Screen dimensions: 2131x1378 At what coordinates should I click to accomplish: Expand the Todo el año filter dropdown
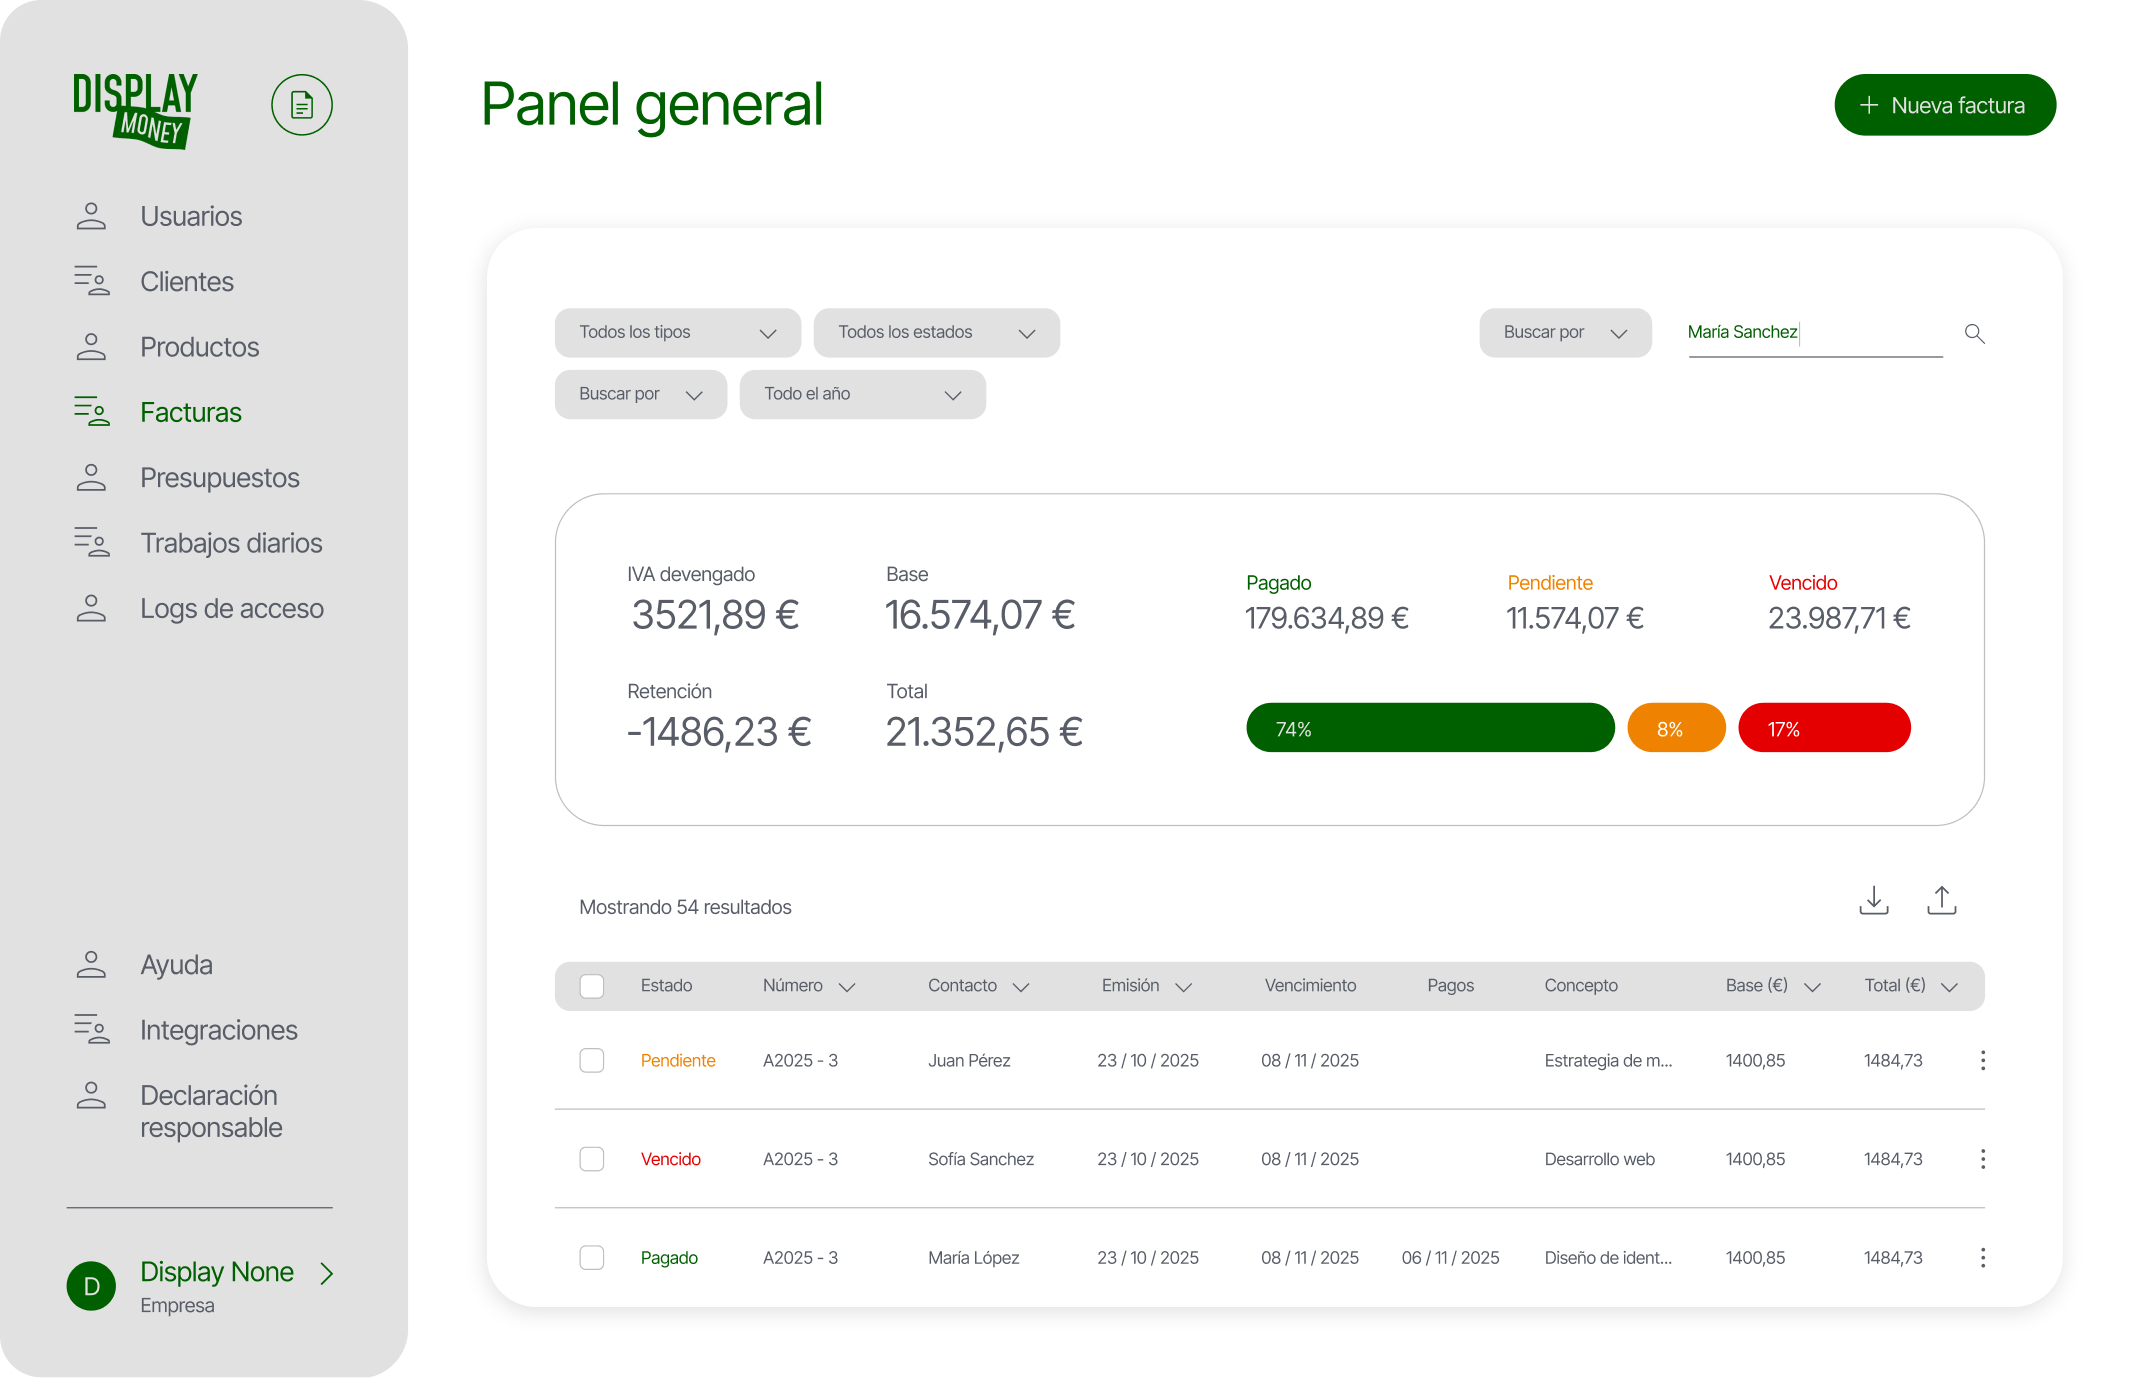pyautogui.click(x=862, y=394)
